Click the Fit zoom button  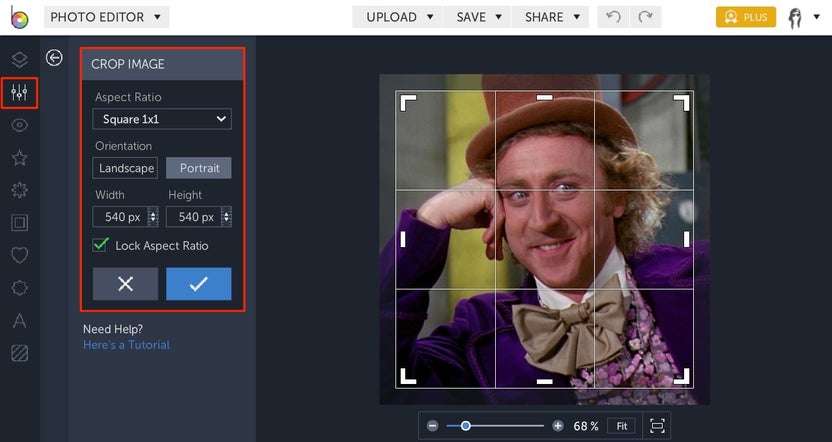pyautogui.click(x=622, y=426)
